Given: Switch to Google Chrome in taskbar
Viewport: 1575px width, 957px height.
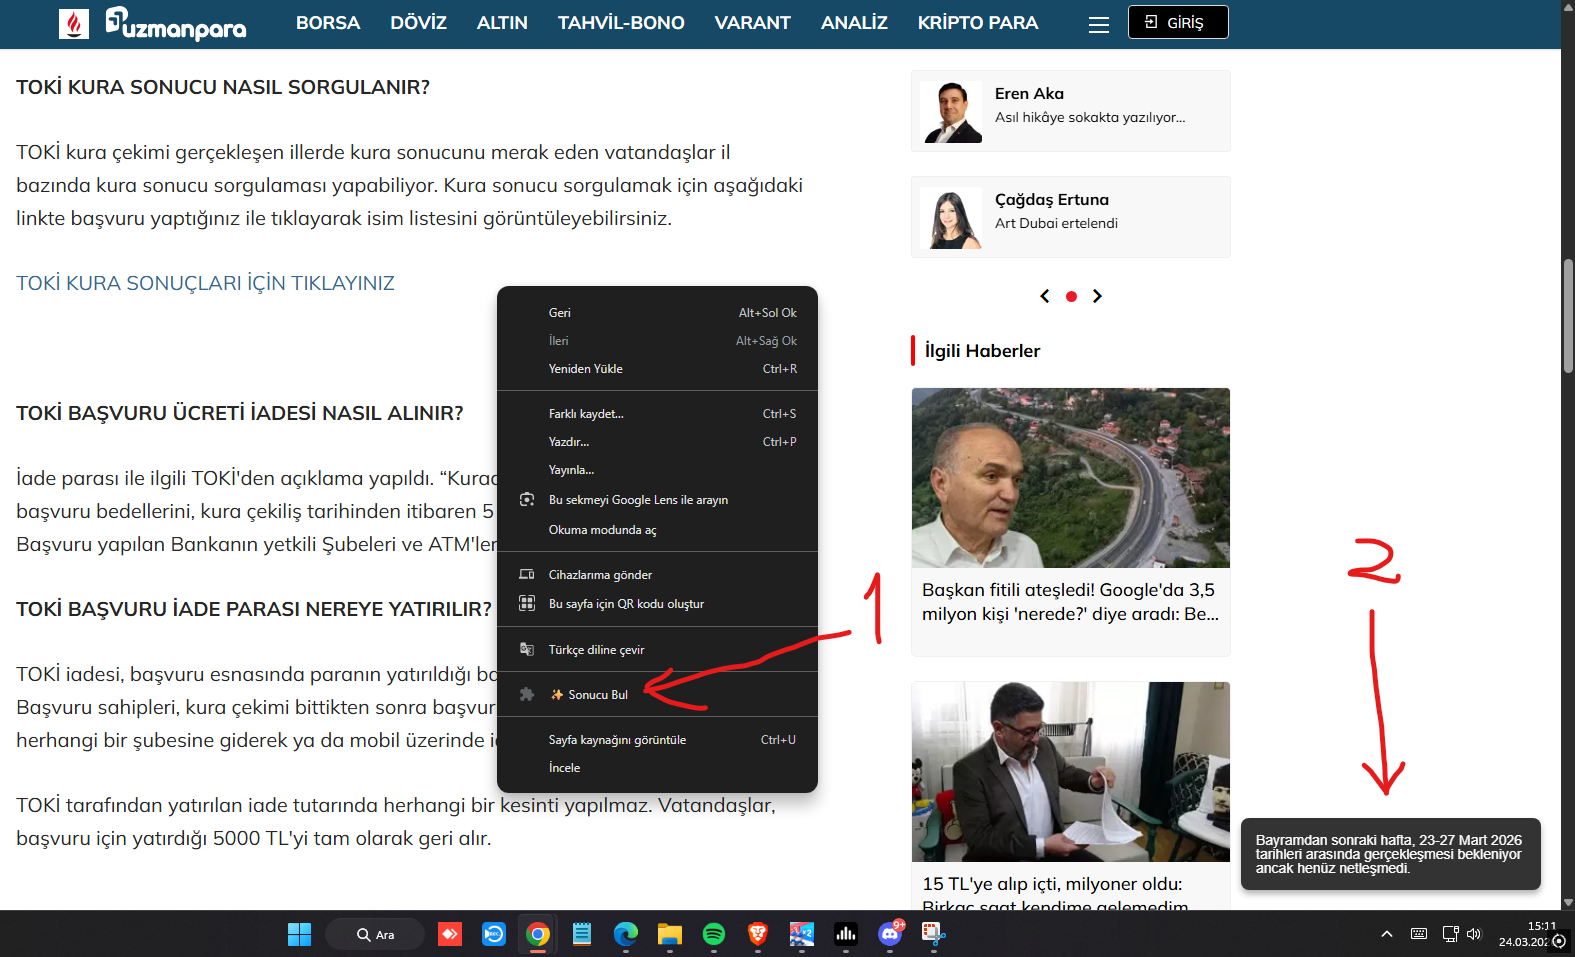Looking at the screenshot, I should click(x=538, y=934).
